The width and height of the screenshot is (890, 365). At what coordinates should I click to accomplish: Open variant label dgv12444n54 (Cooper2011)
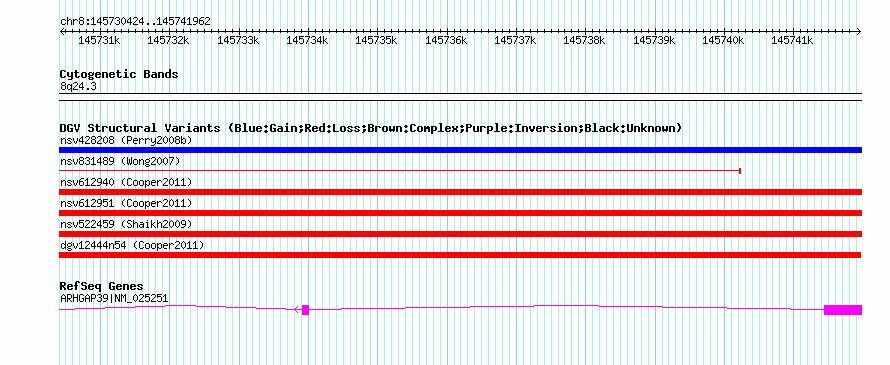click(x=132, y=245)
